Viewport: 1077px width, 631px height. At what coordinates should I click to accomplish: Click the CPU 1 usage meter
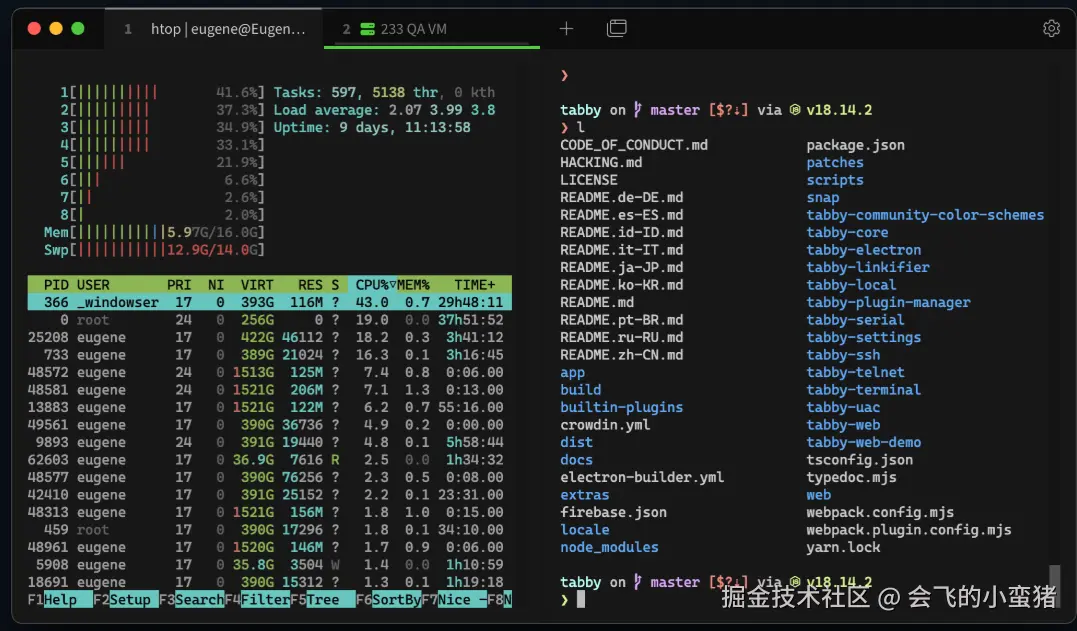162,92
